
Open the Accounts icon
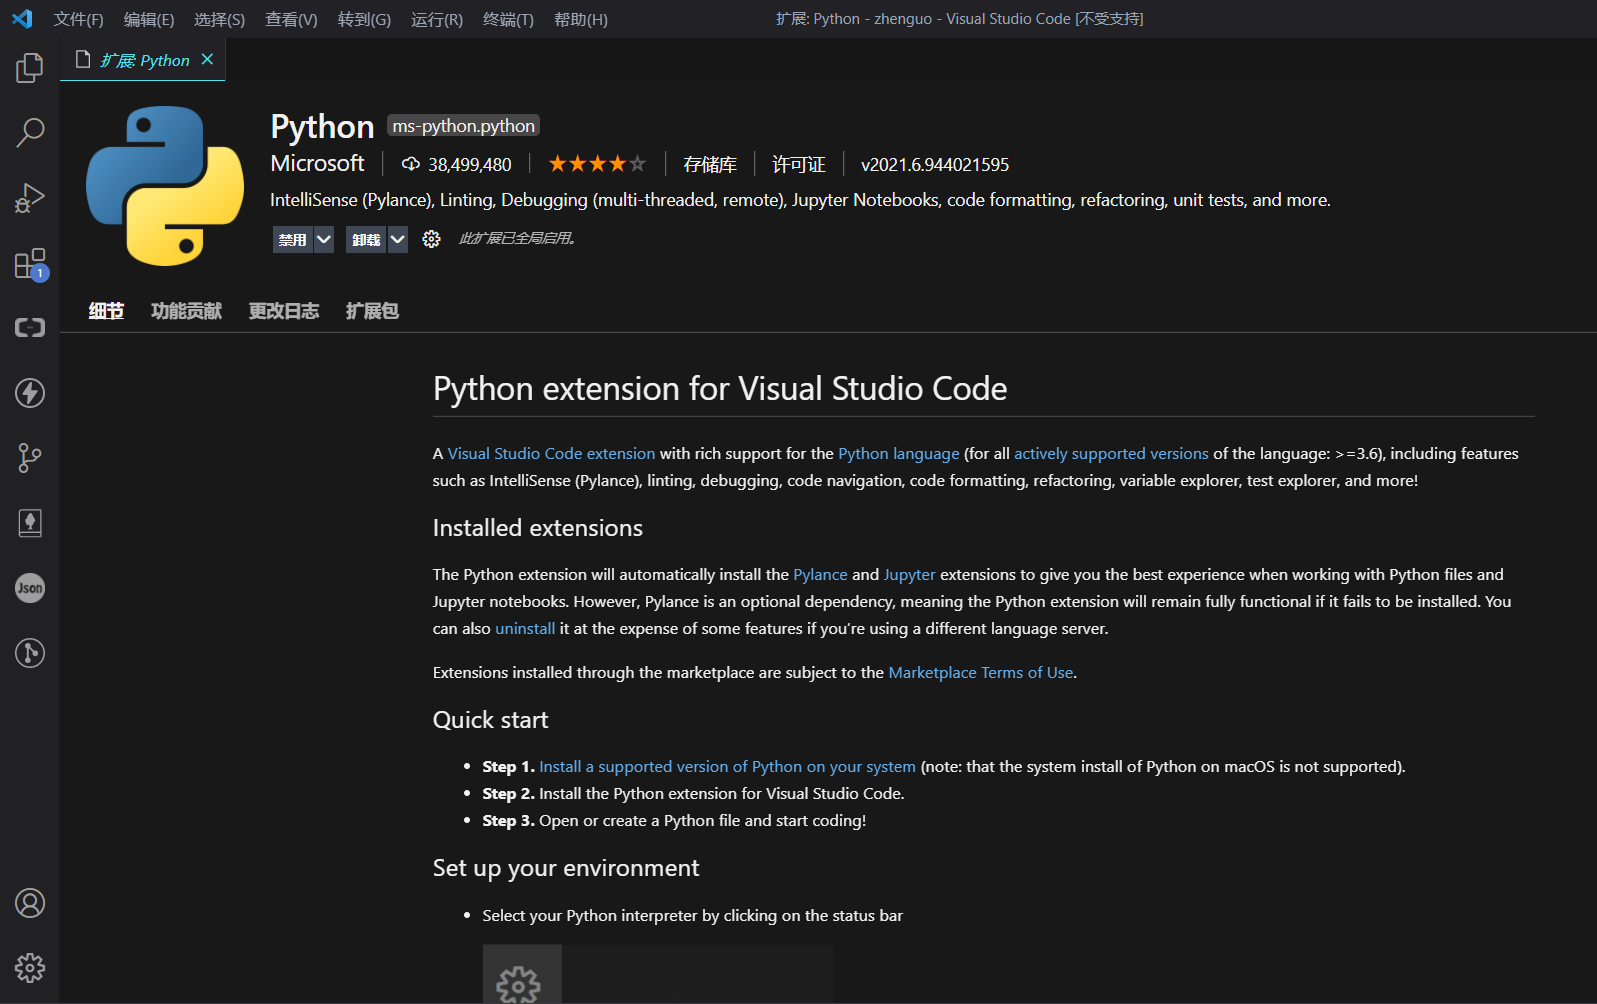(x=30, y=903)
